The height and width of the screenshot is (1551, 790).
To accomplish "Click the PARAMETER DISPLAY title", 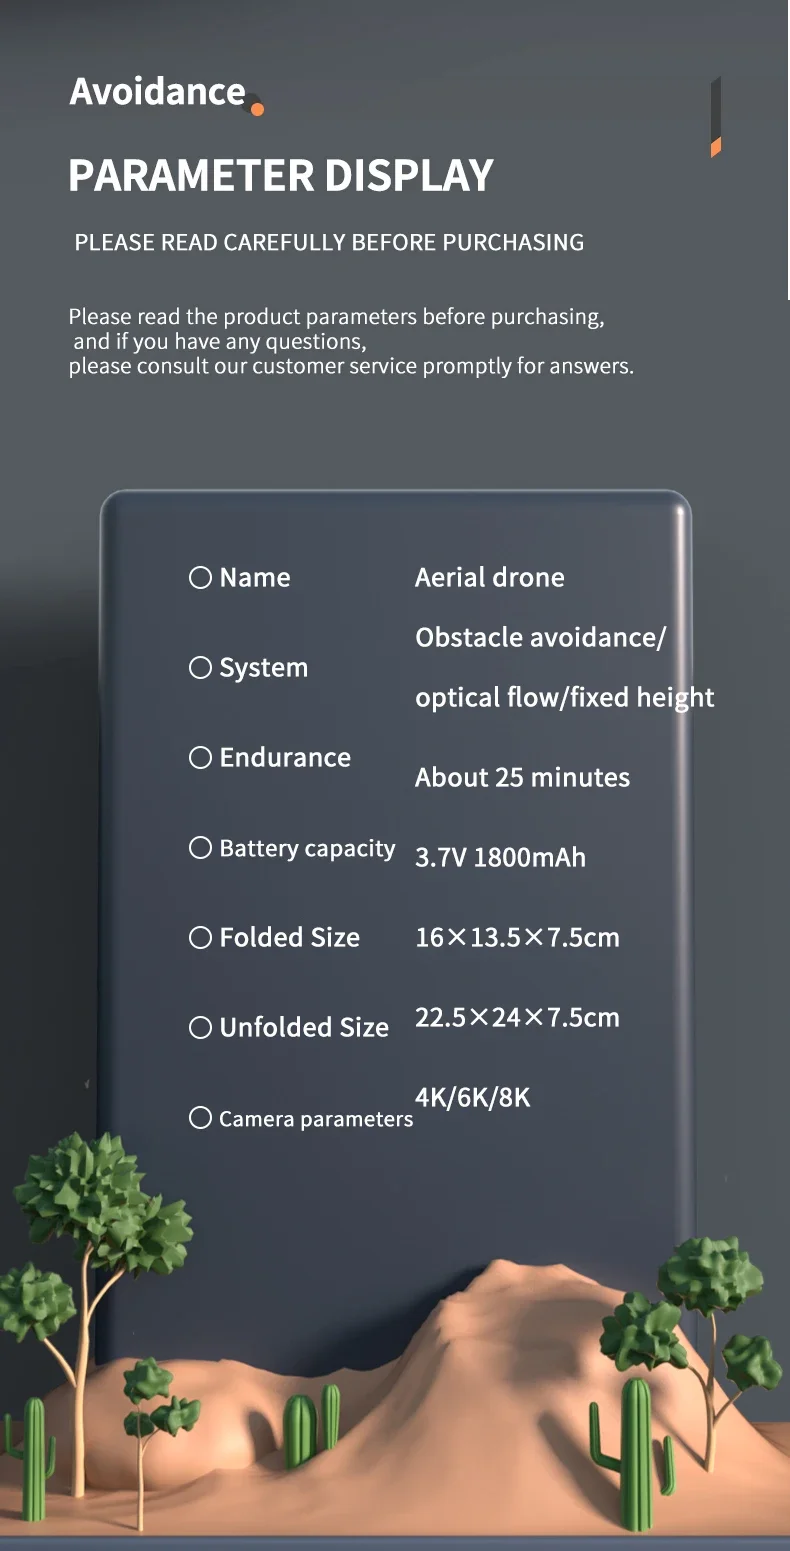I will click(281, 176).
